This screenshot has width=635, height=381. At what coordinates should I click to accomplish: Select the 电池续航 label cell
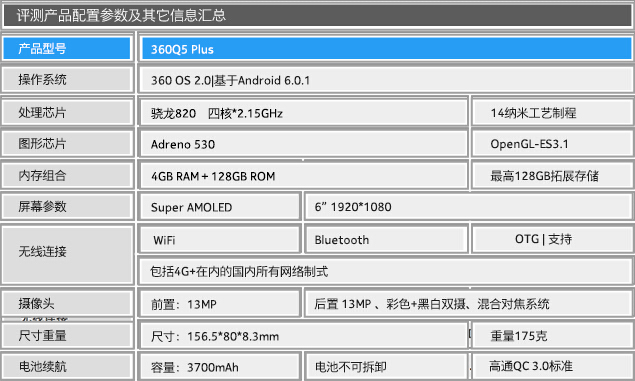(x=67, y=366)
